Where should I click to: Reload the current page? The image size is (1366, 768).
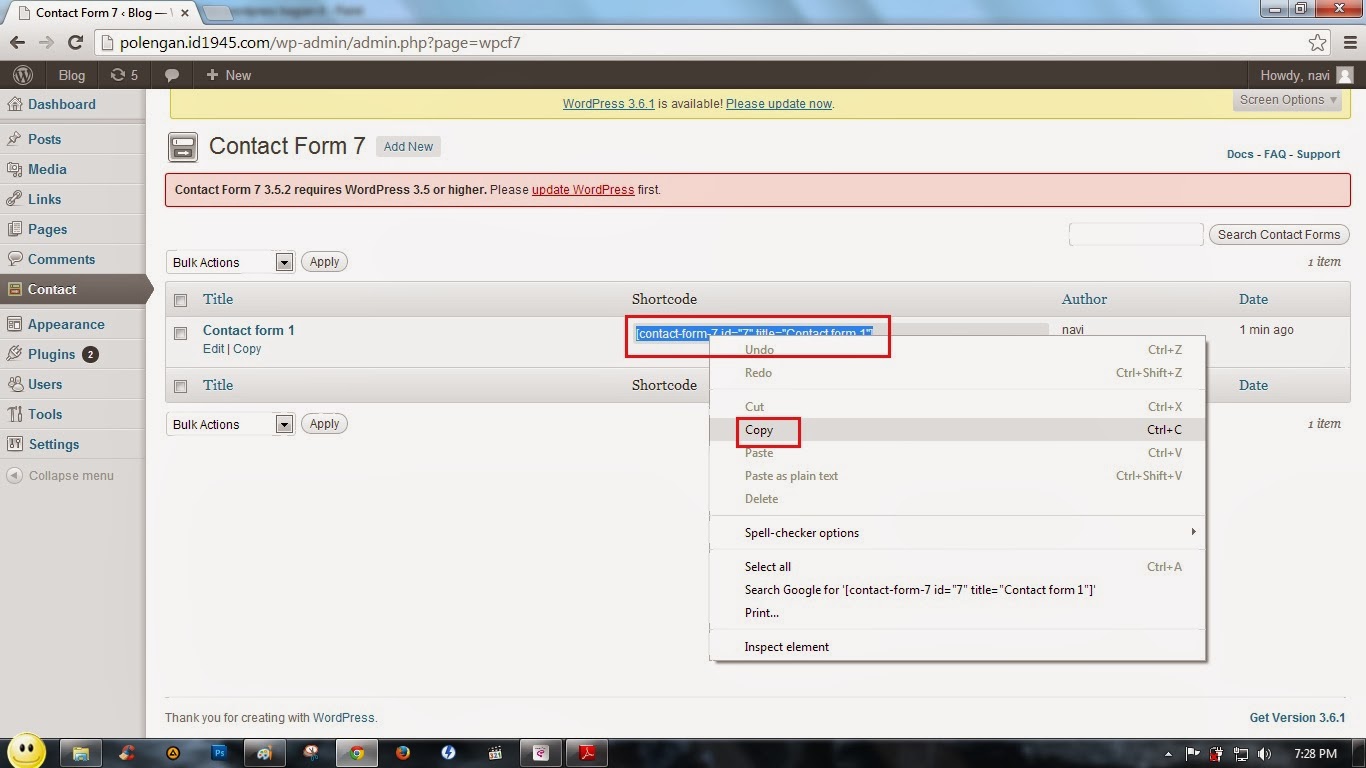(x=75, y=43)
